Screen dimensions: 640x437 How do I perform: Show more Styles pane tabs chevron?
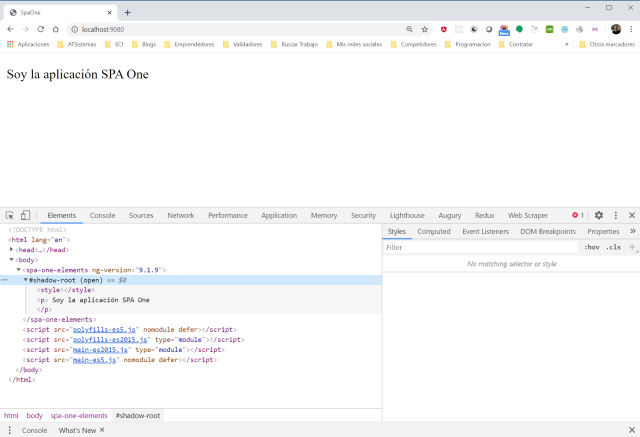click(633, 231)
